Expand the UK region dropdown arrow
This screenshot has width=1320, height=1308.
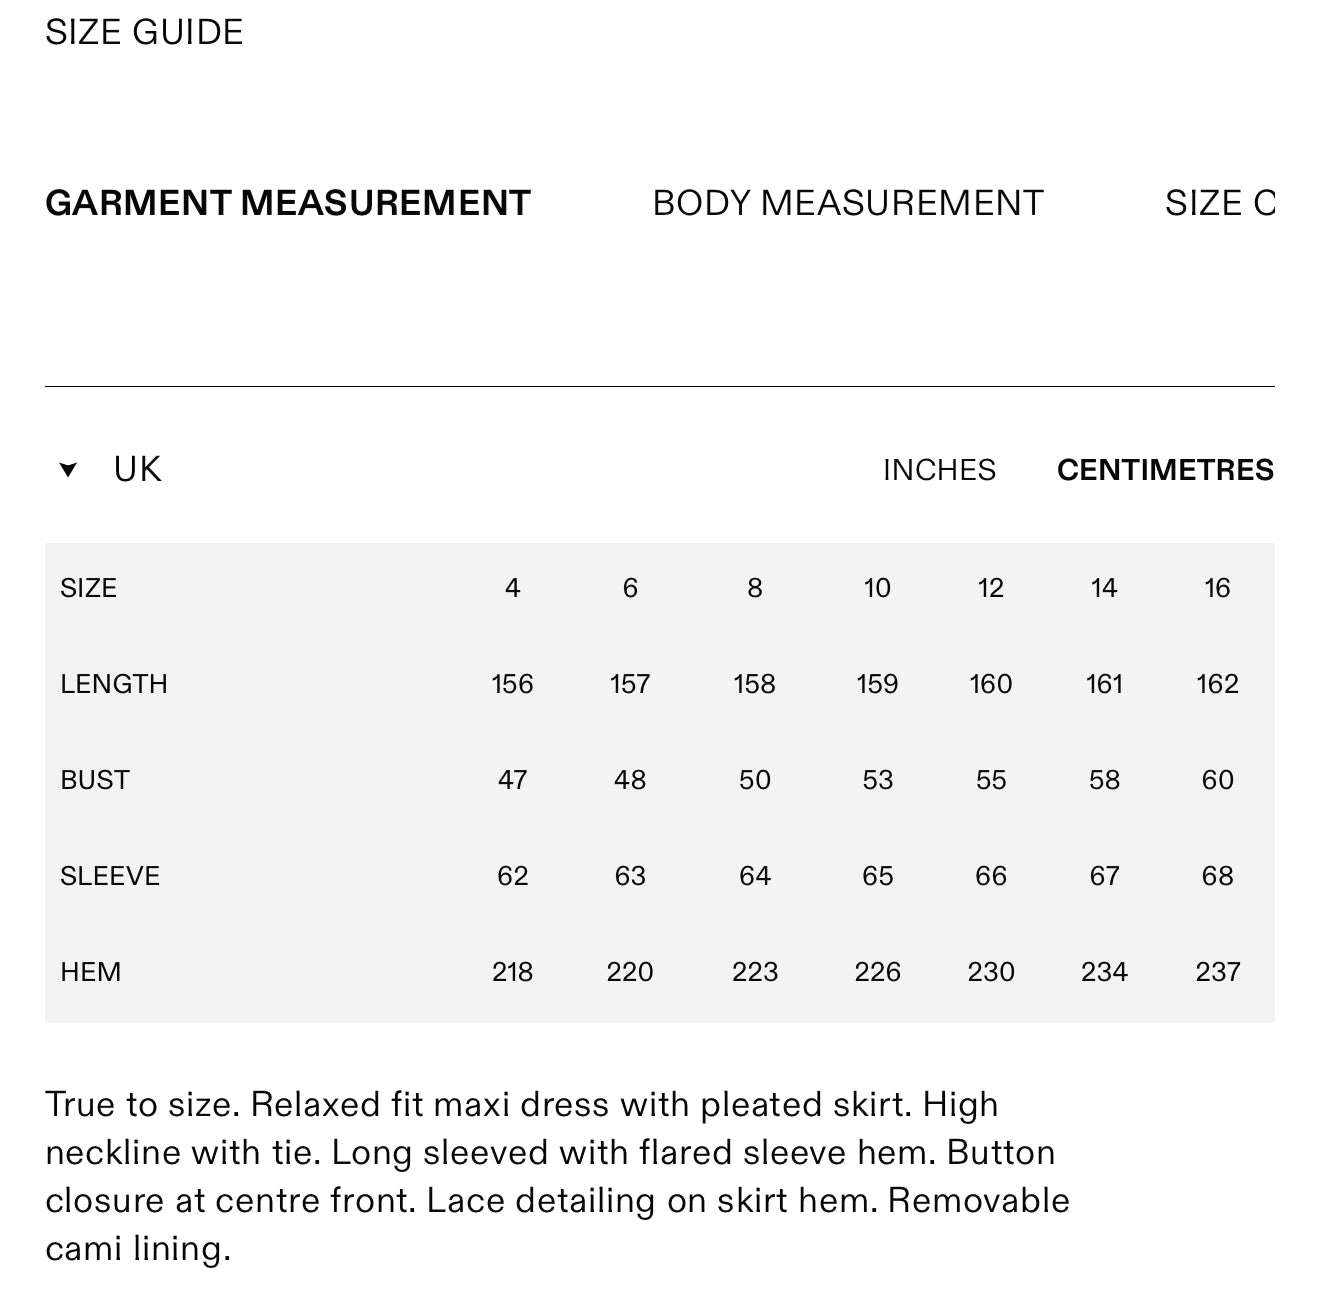[x=68, y=470]
